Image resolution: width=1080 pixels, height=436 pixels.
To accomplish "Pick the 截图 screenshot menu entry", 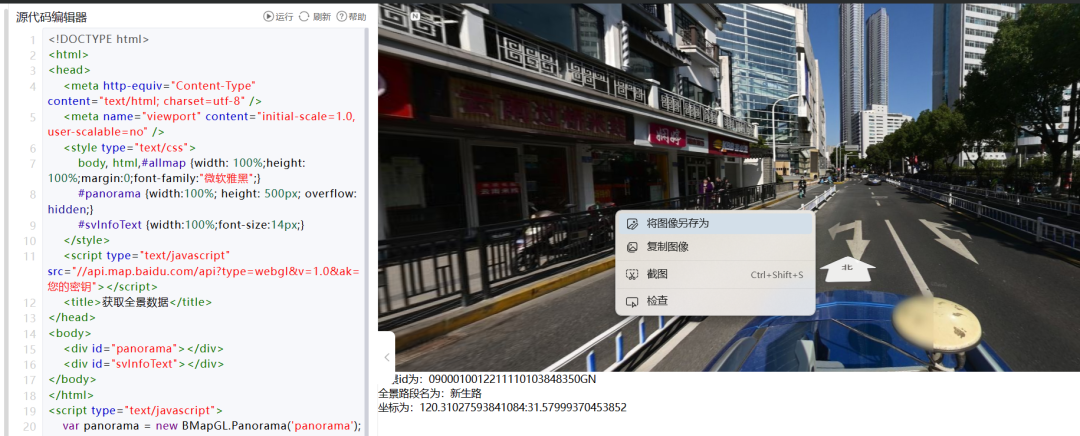I will point(715,274).
